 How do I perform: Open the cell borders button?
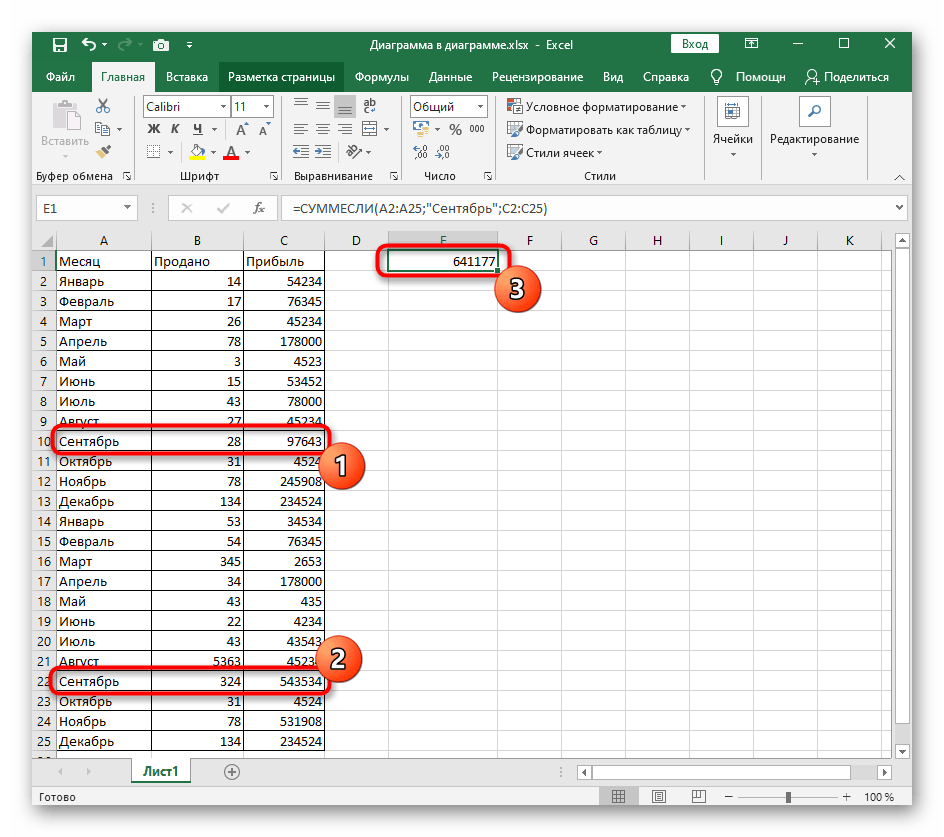tap(154, 152)
